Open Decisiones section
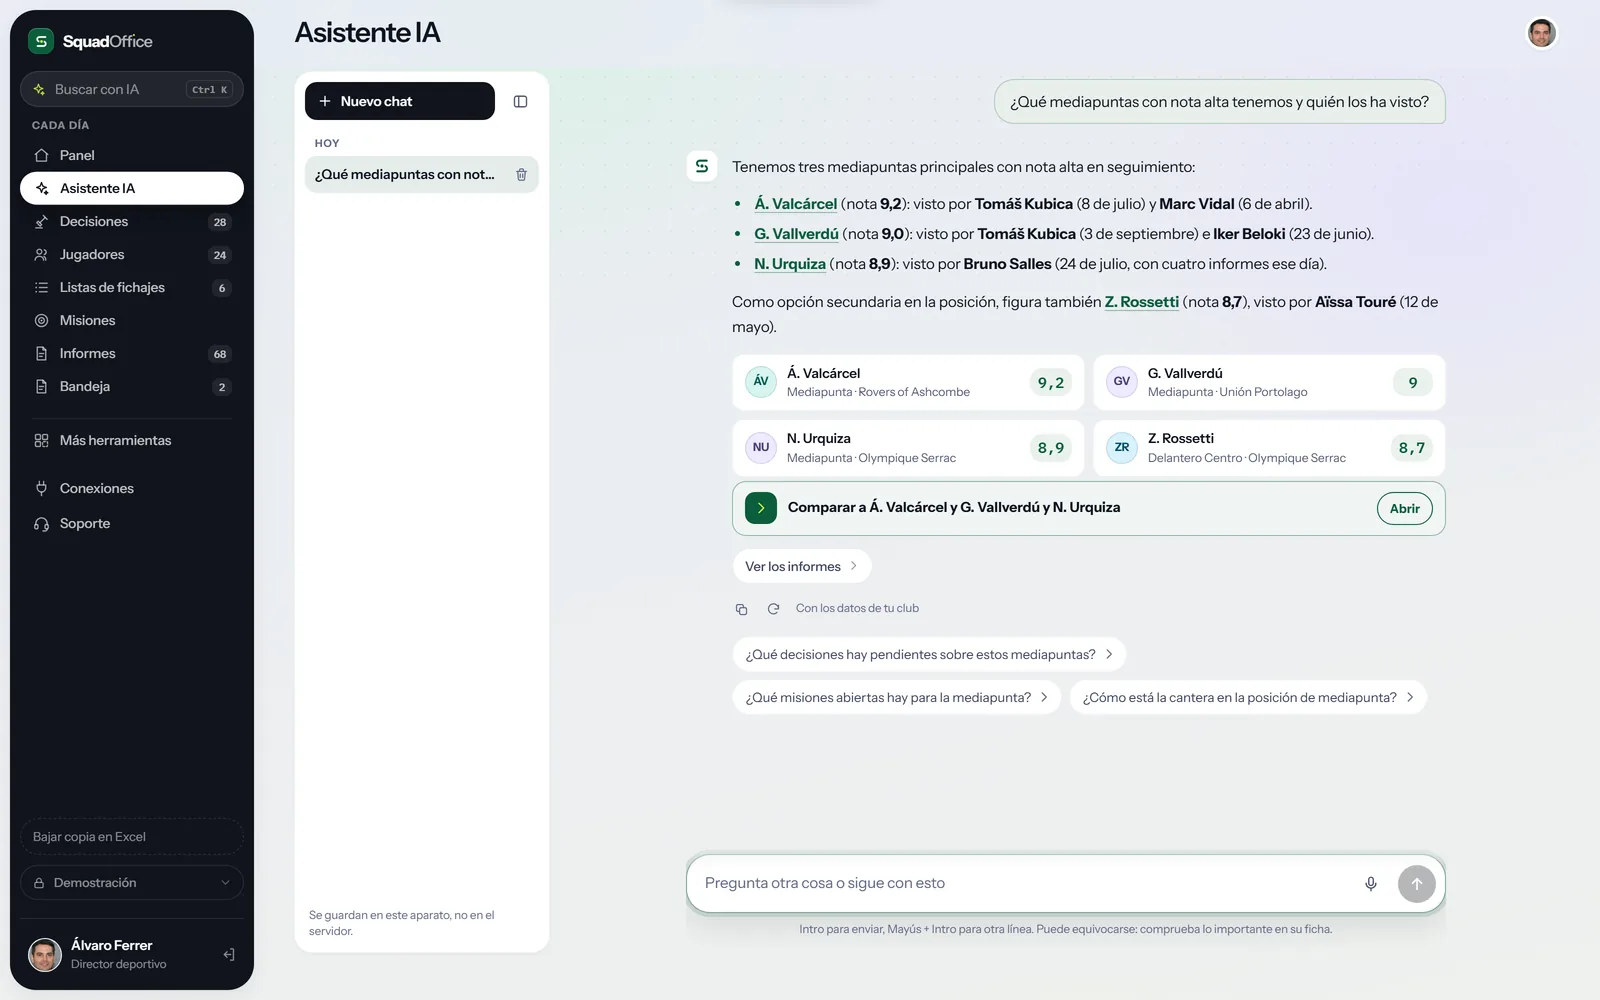 point(132,221)
